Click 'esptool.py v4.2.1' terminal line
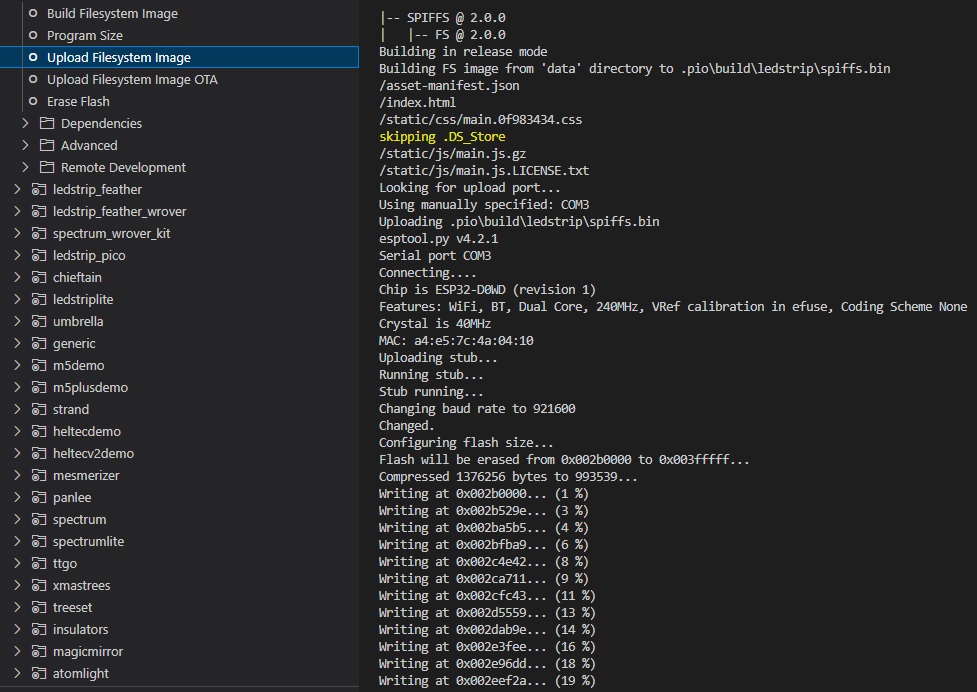This screenshot has width=977, height=692. tap(439, 239)
